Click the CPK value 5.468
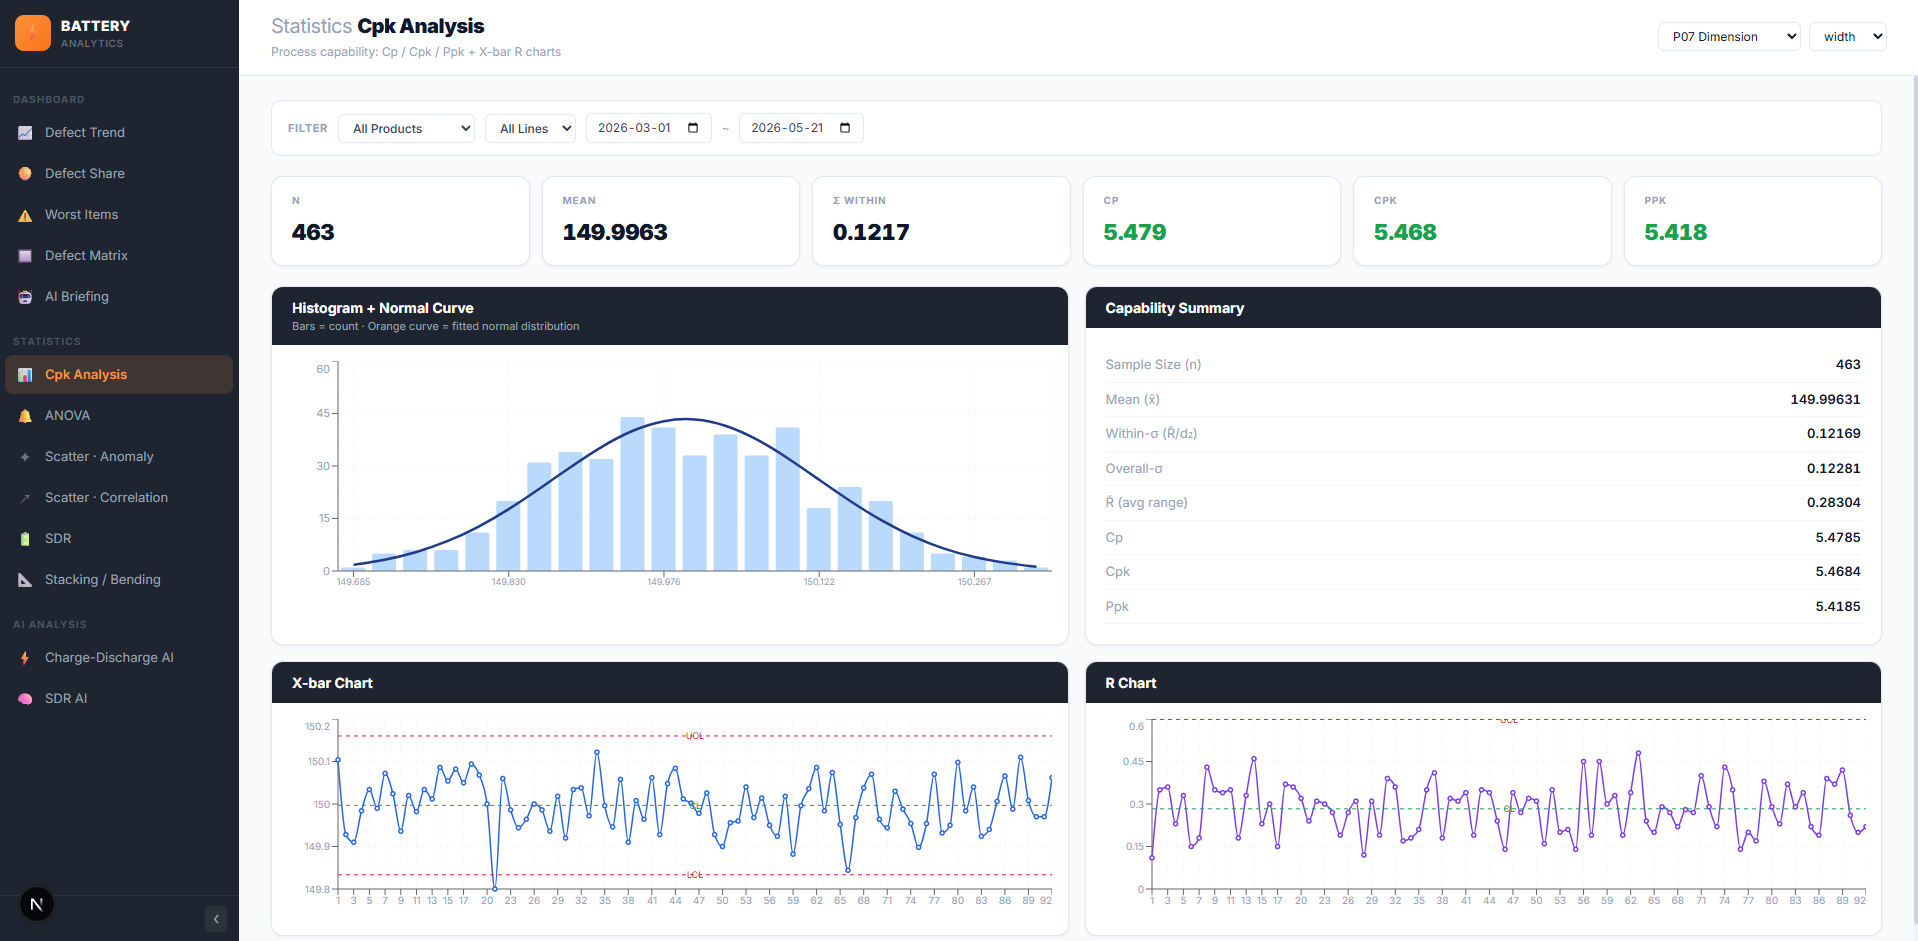 click(1405, 232)
